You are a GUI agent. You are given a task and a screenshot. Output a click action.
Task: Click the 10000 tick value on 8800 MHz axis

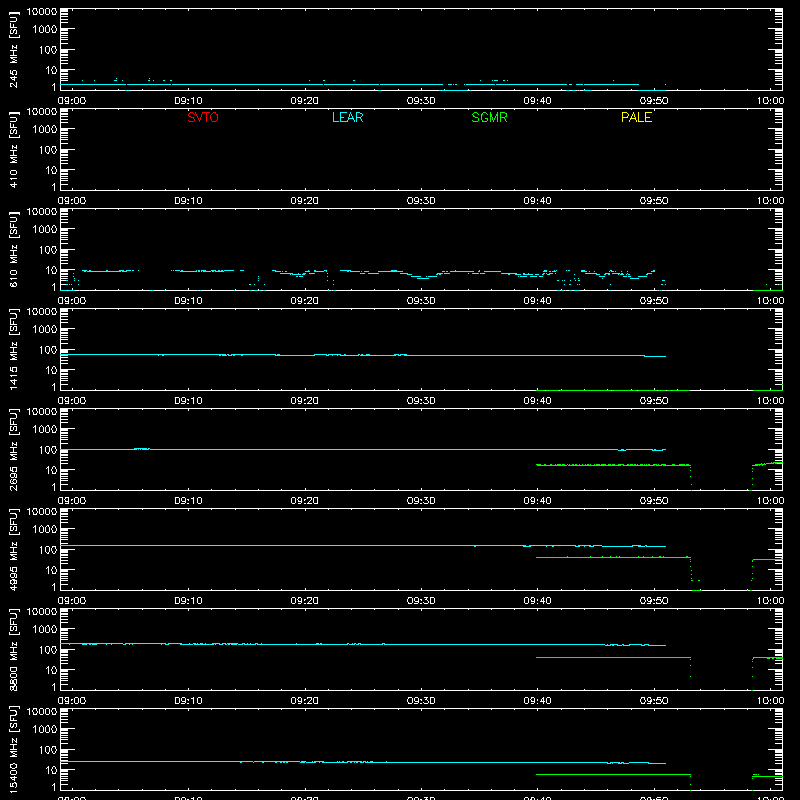point(42,612)
